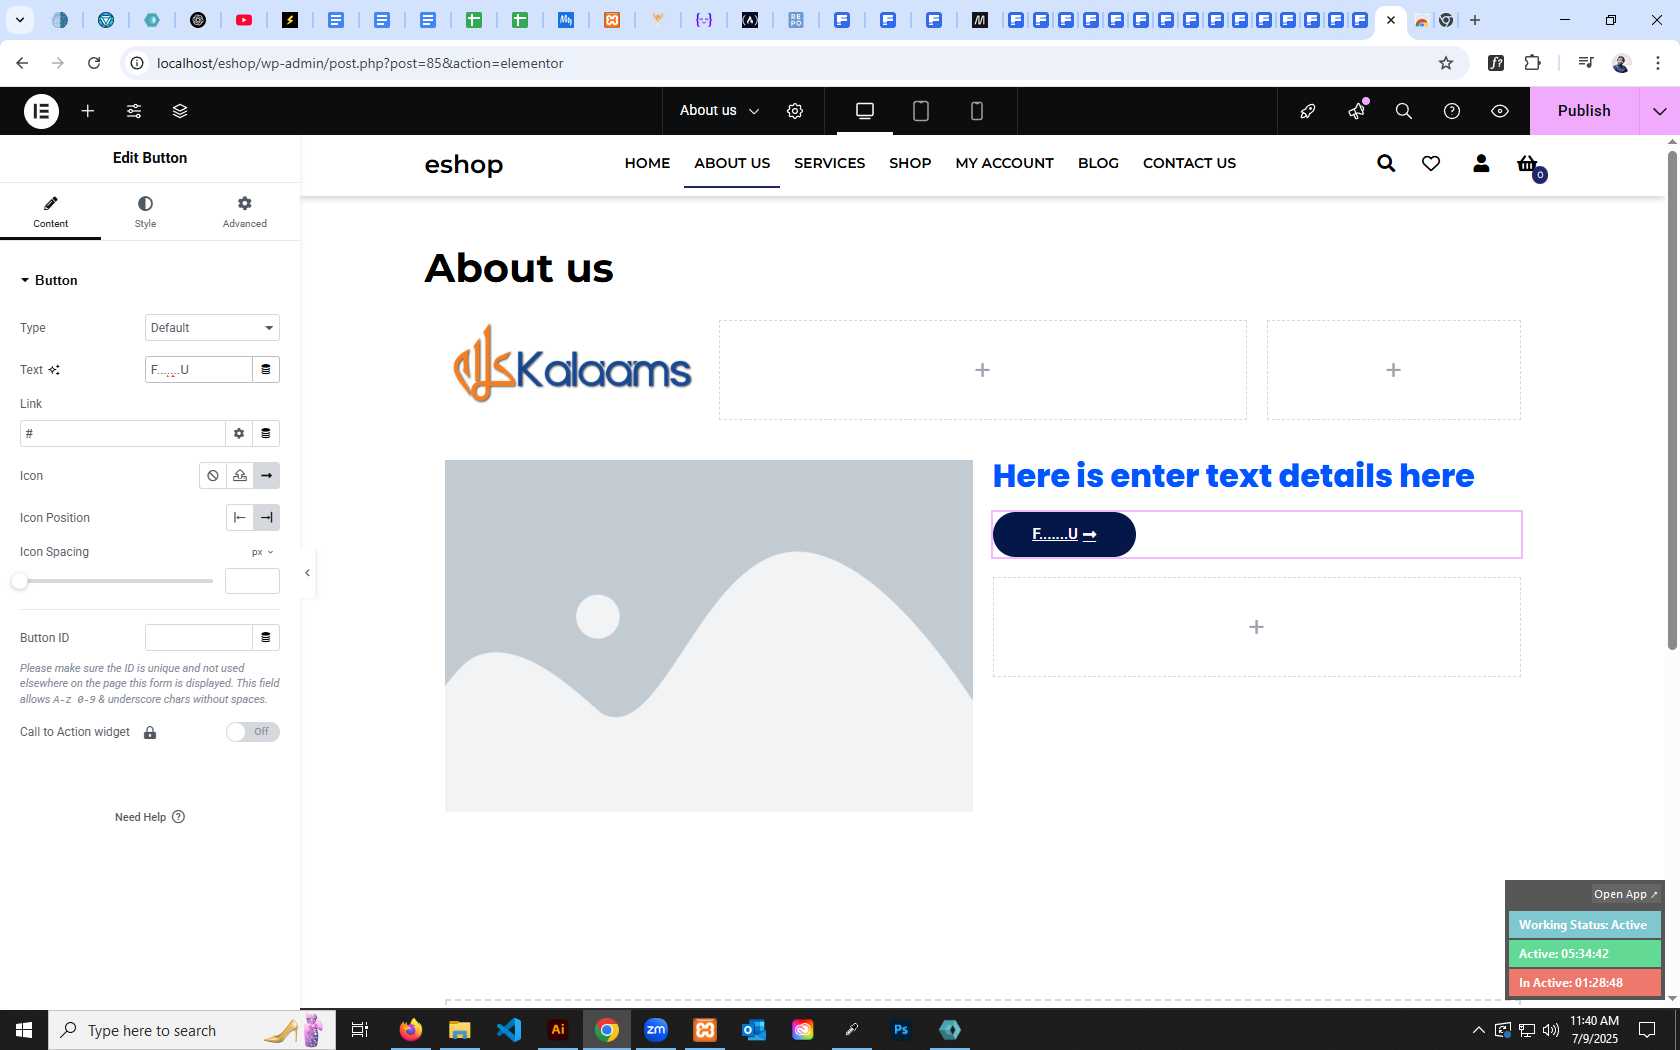
Task: Click the Link URL input field
Action: [x=122, y=434]
